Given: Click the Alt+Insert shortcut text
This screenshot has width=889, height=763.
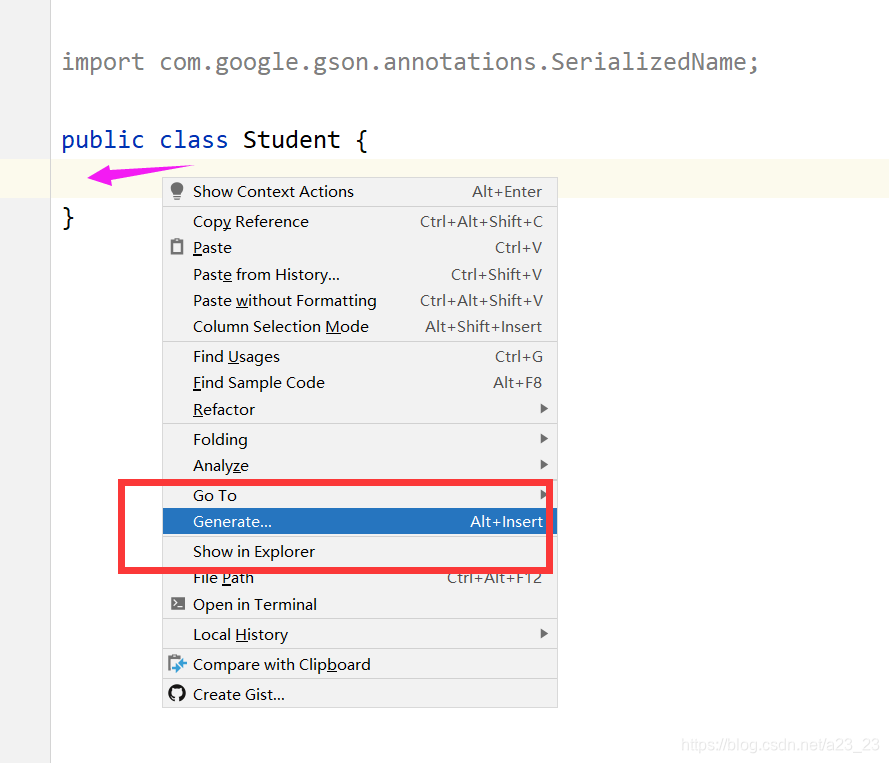Looking at the screenshot, I should (506, 522).
